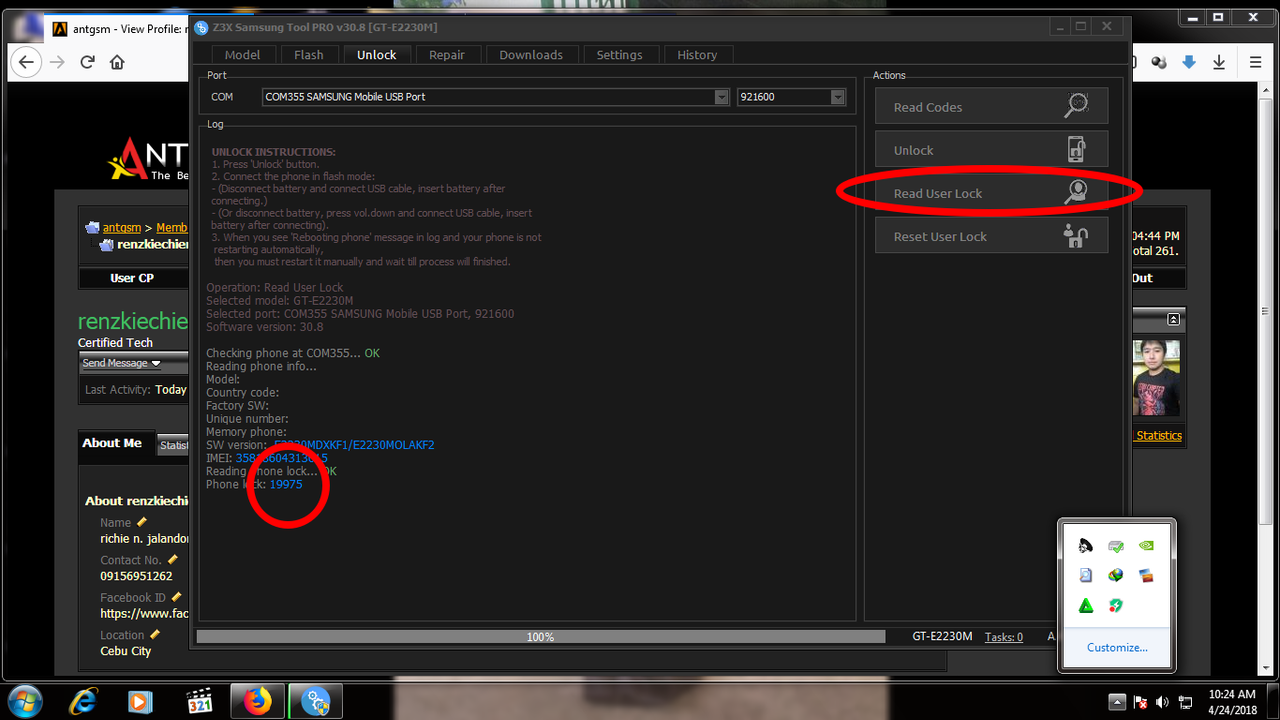Click the black helmet tray icon
1280x720 pixels.
1086,546
